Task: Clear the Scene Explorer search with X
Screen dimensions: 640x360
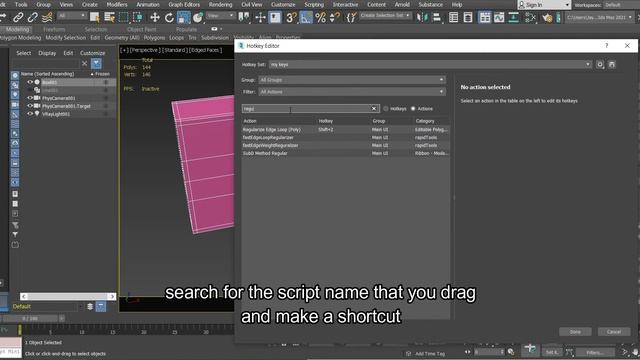Action: [84, 63]
